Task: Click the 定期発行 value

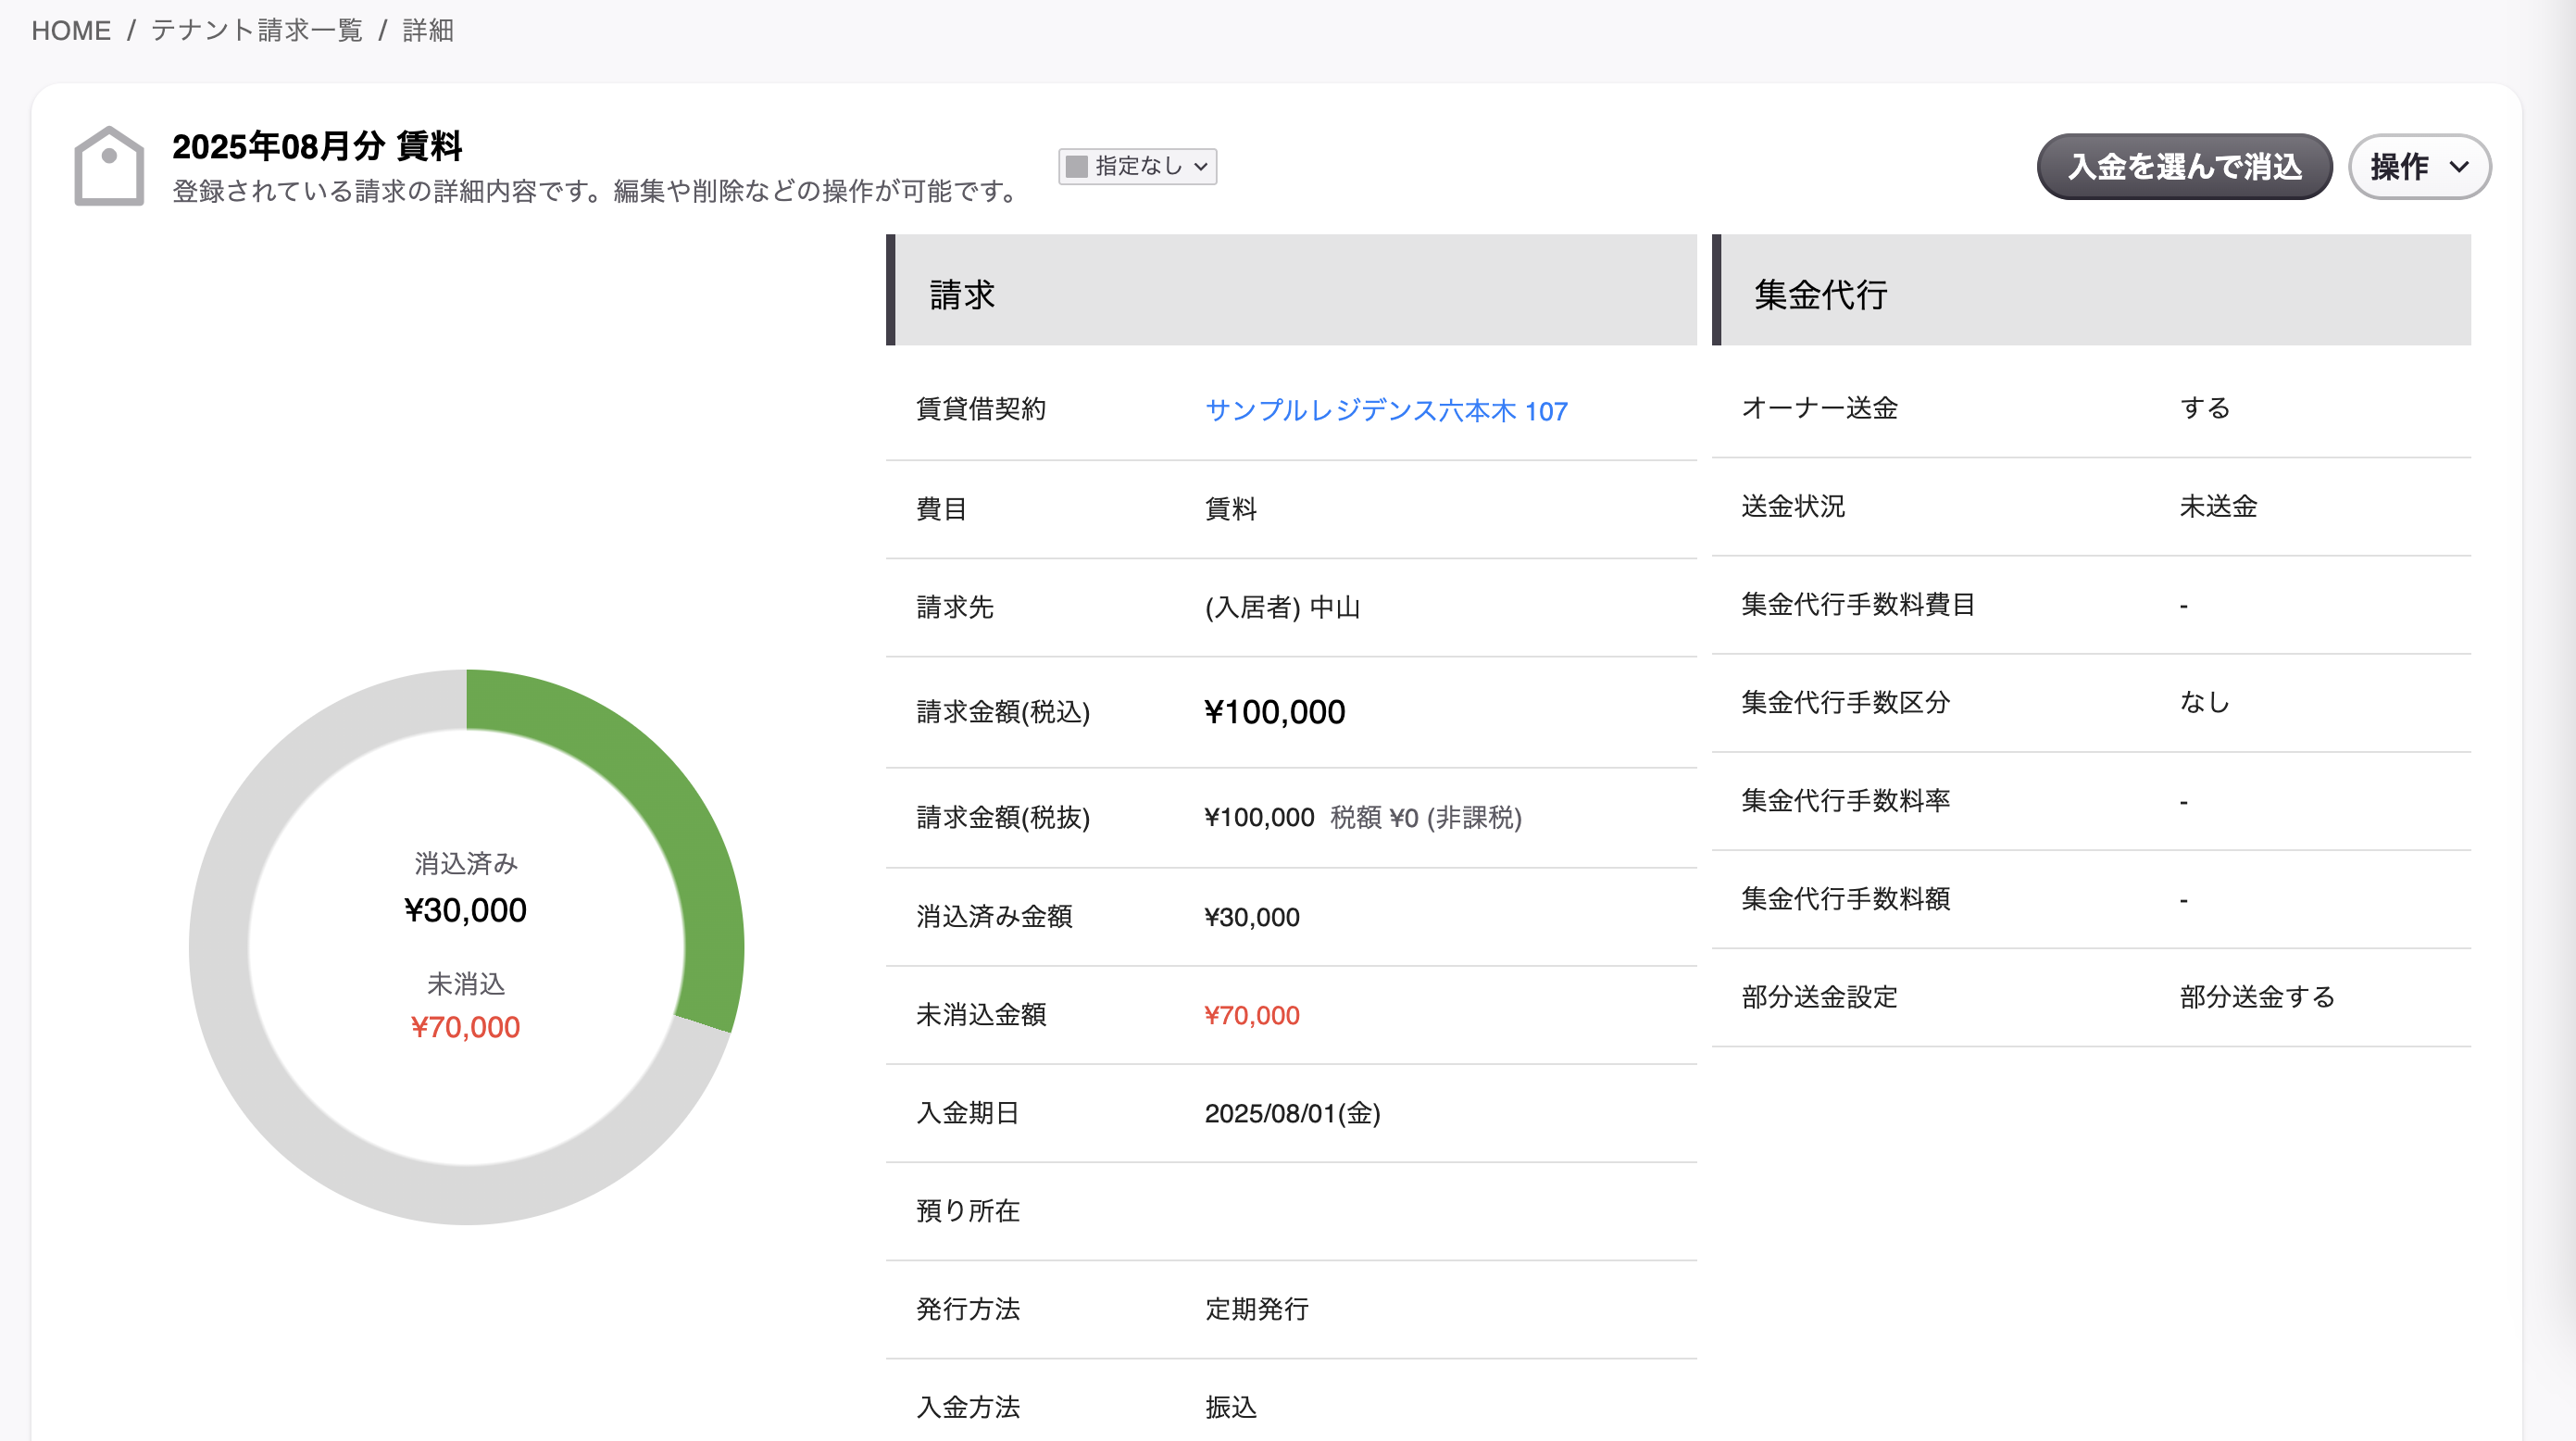Action: (x=1256, y=1309)
